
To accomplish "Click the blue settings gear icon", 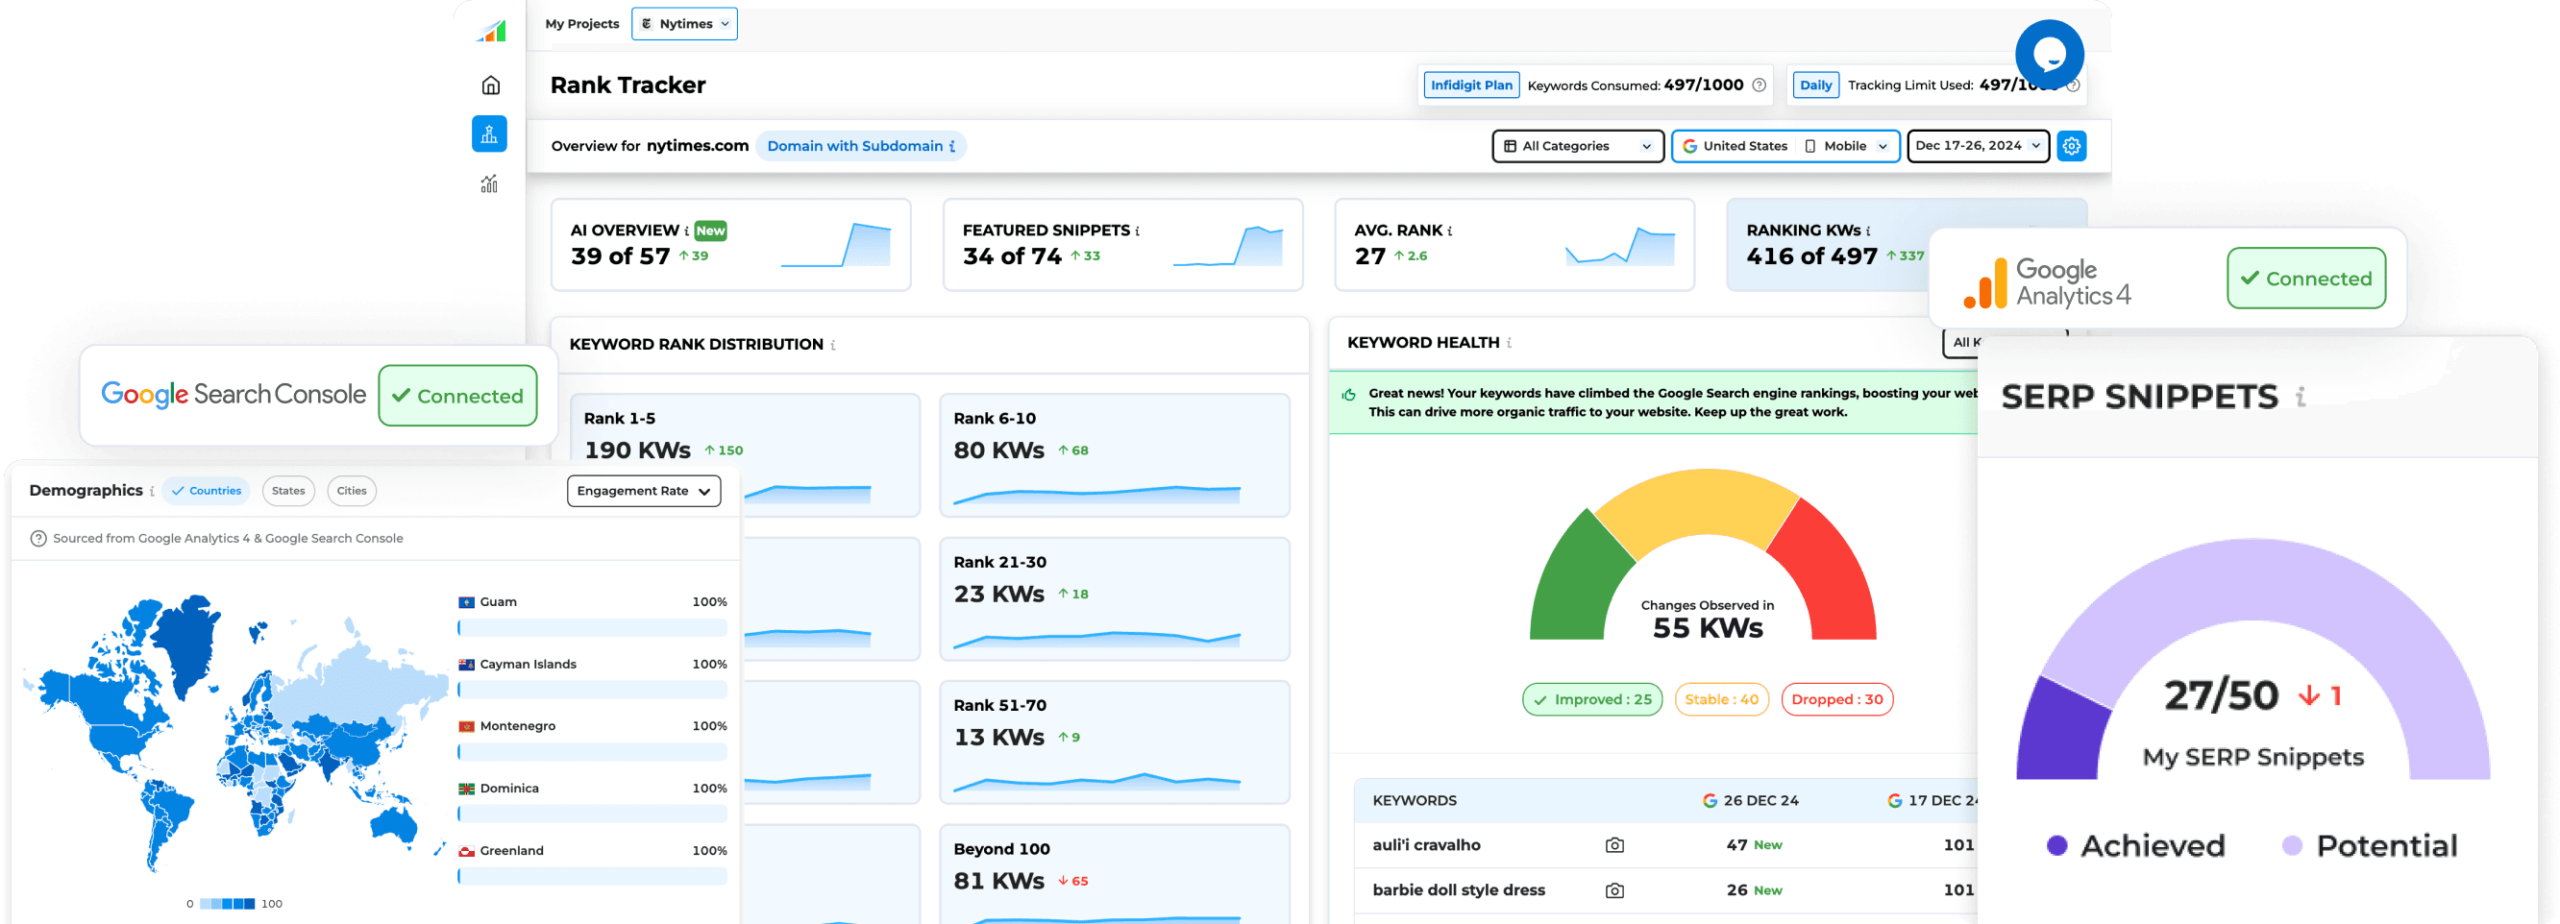I will 2071,146.
